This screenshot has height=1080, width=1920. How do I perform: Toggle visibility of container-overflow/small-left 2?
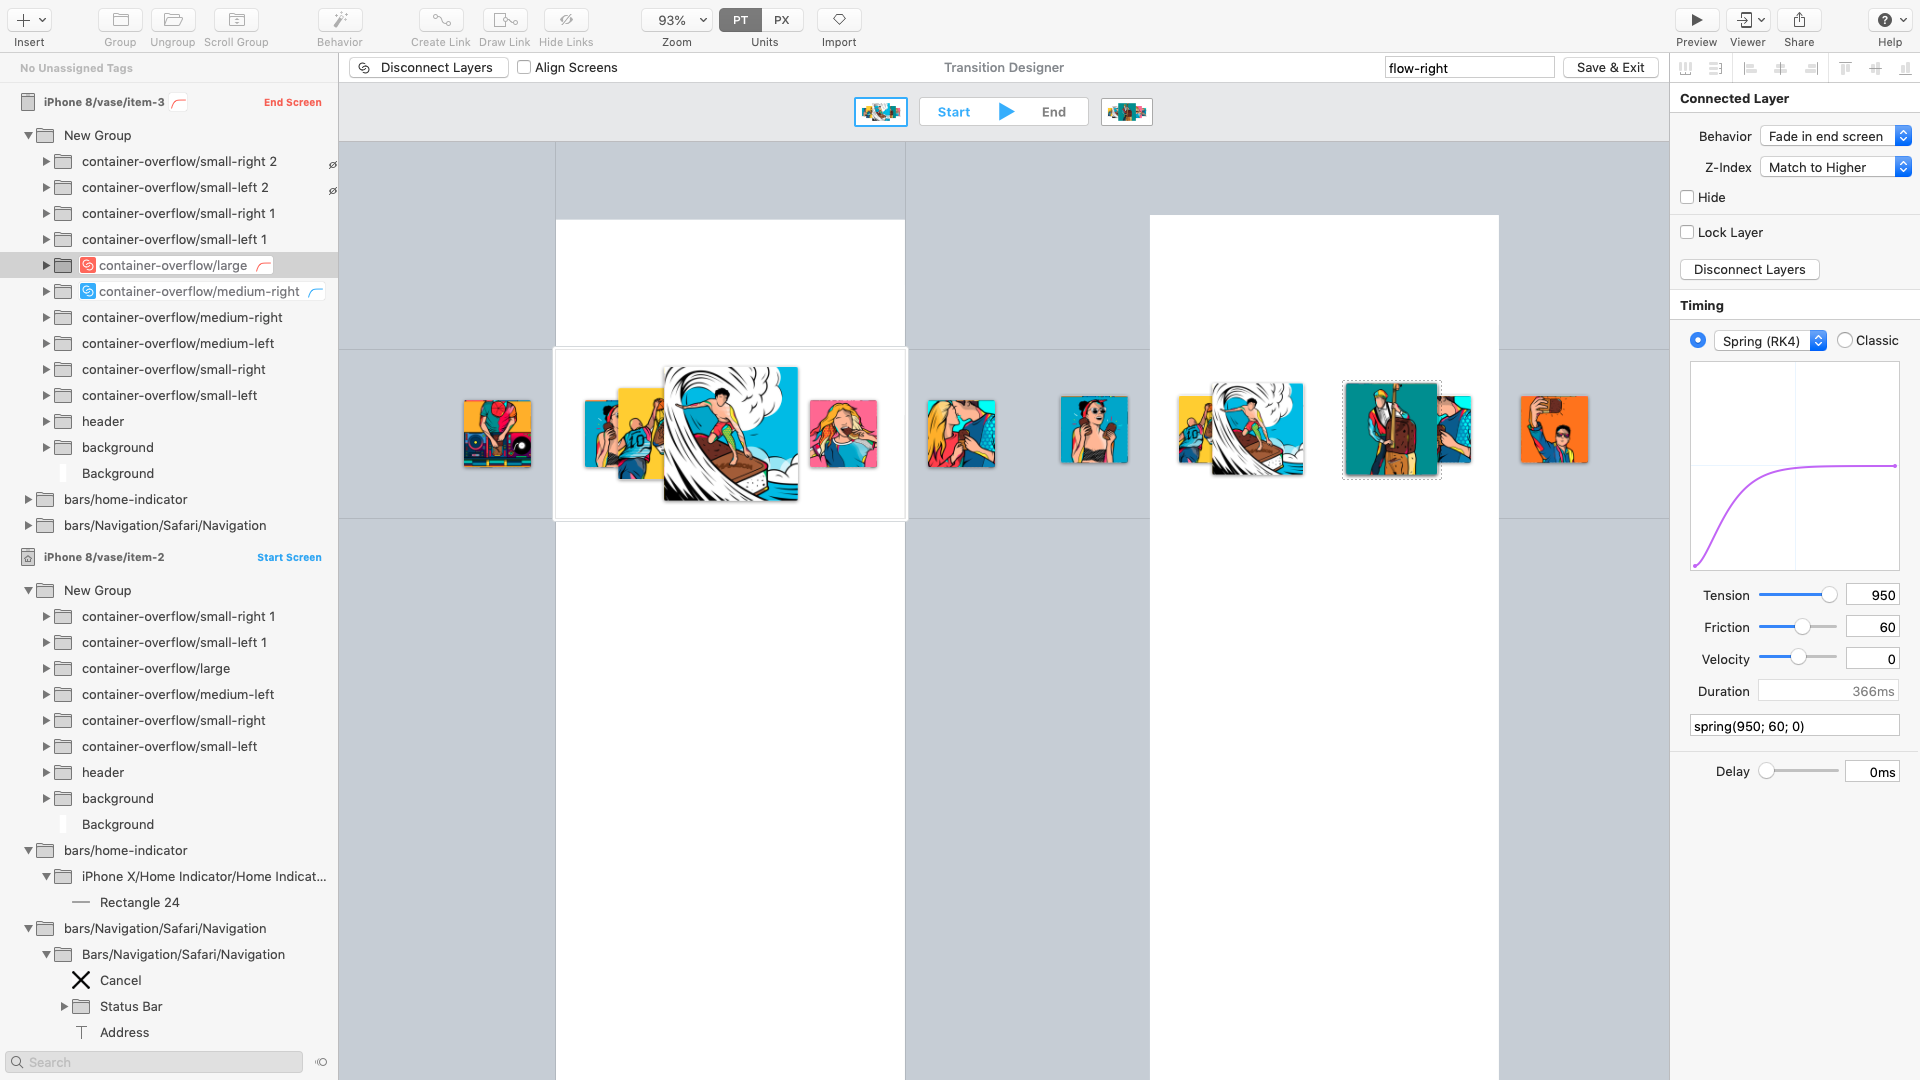pos(332,190)
